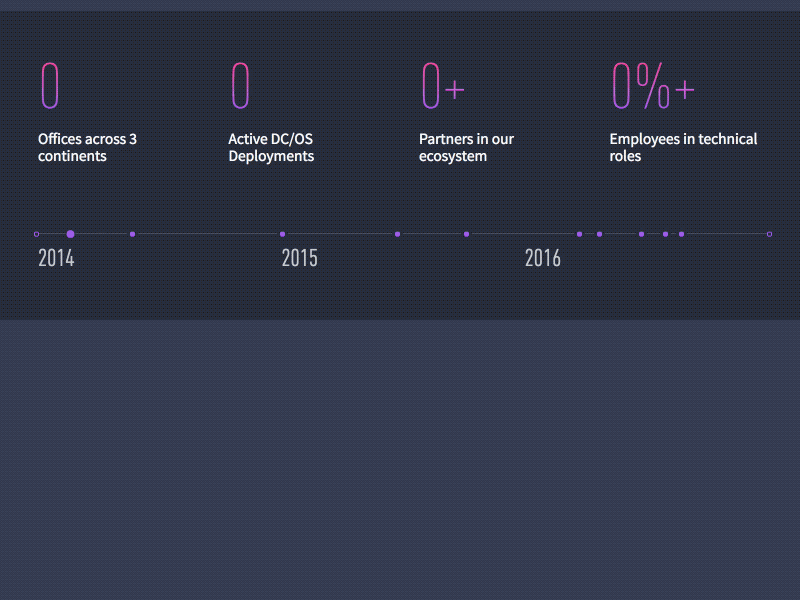The height and width of the screenshot is (600, 800).
Task: Click the "0%+" employees percentage counter
Action: (652, 86)
